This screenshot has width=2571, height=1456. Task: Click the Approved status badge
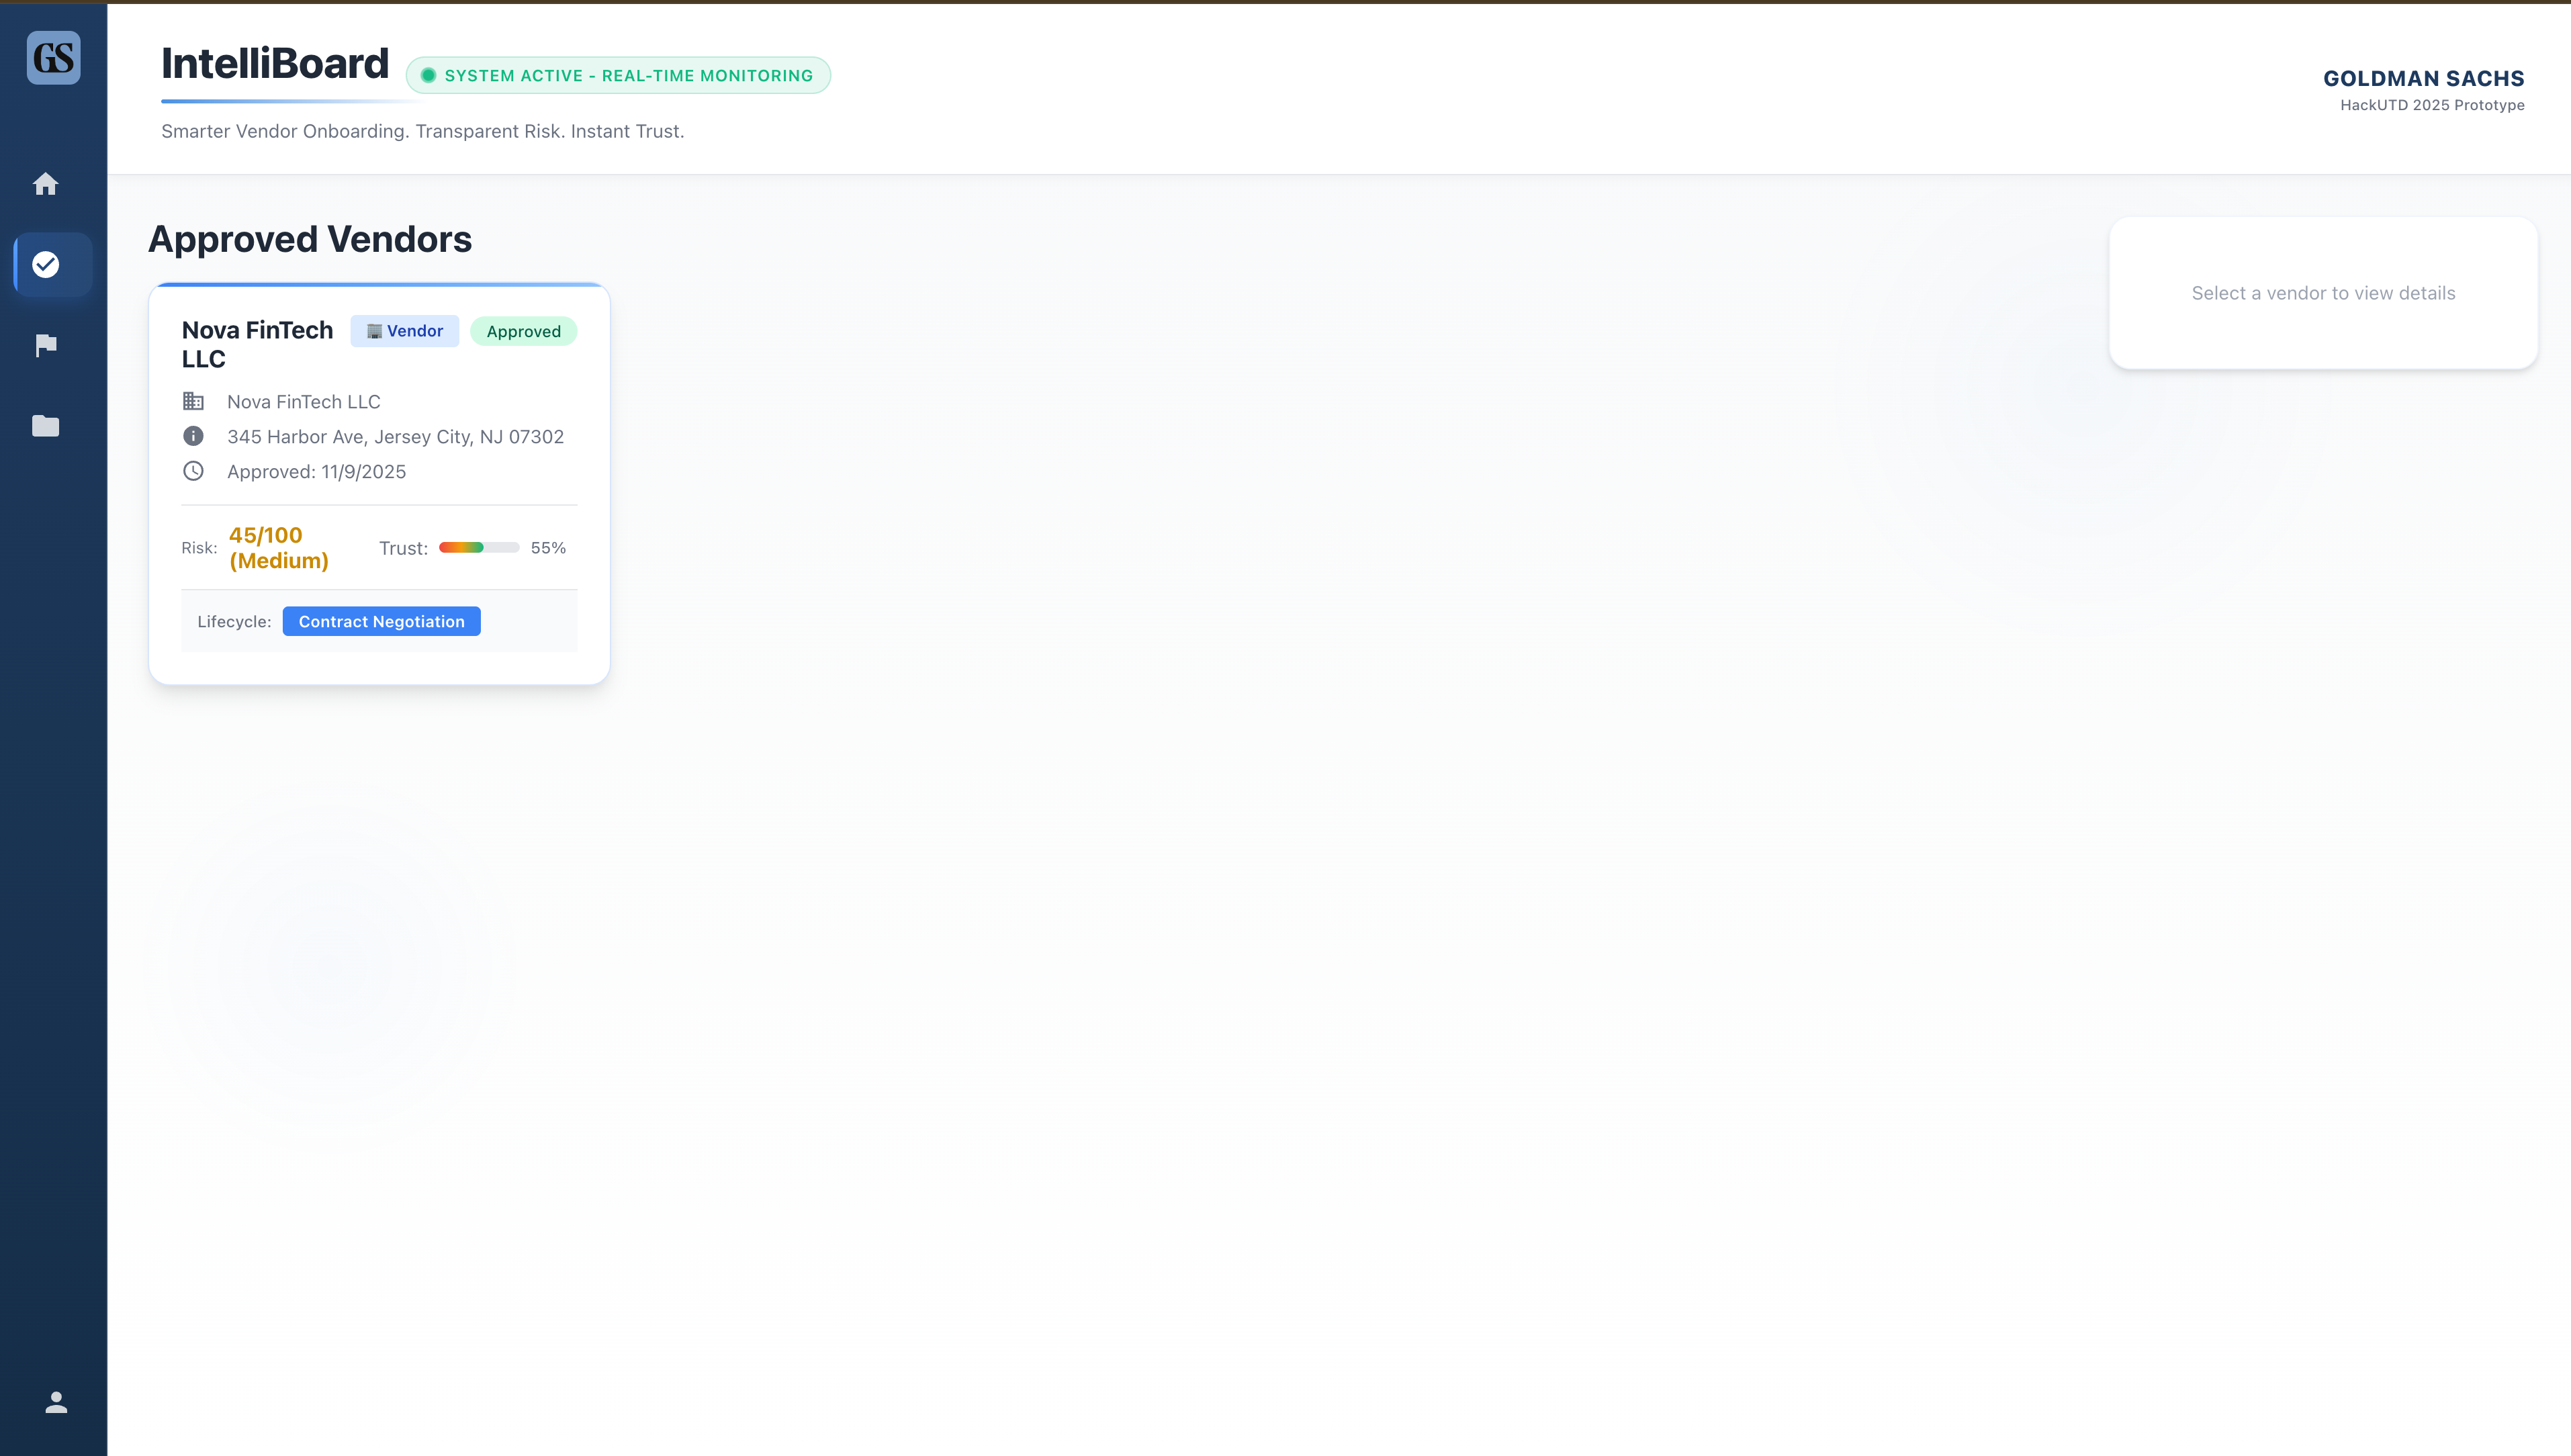click(523, 331)
